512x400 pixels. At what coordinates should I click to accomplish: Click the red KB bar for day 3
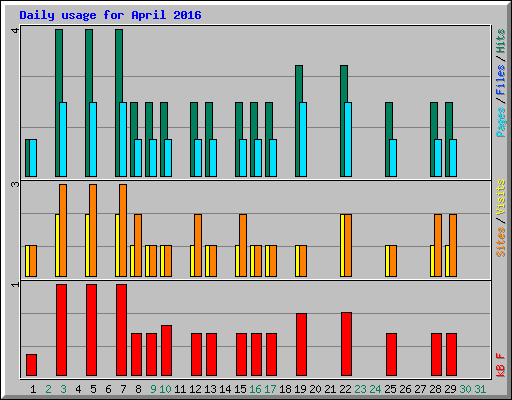coord(61,330)
